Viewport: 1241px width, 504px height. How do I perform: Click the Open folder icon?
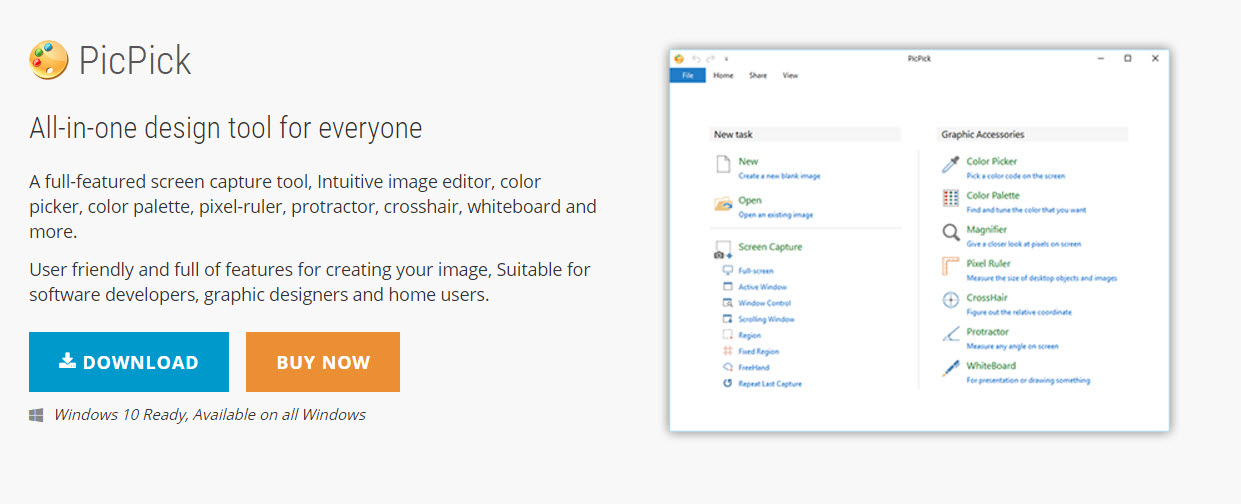(x=723, y=205)
